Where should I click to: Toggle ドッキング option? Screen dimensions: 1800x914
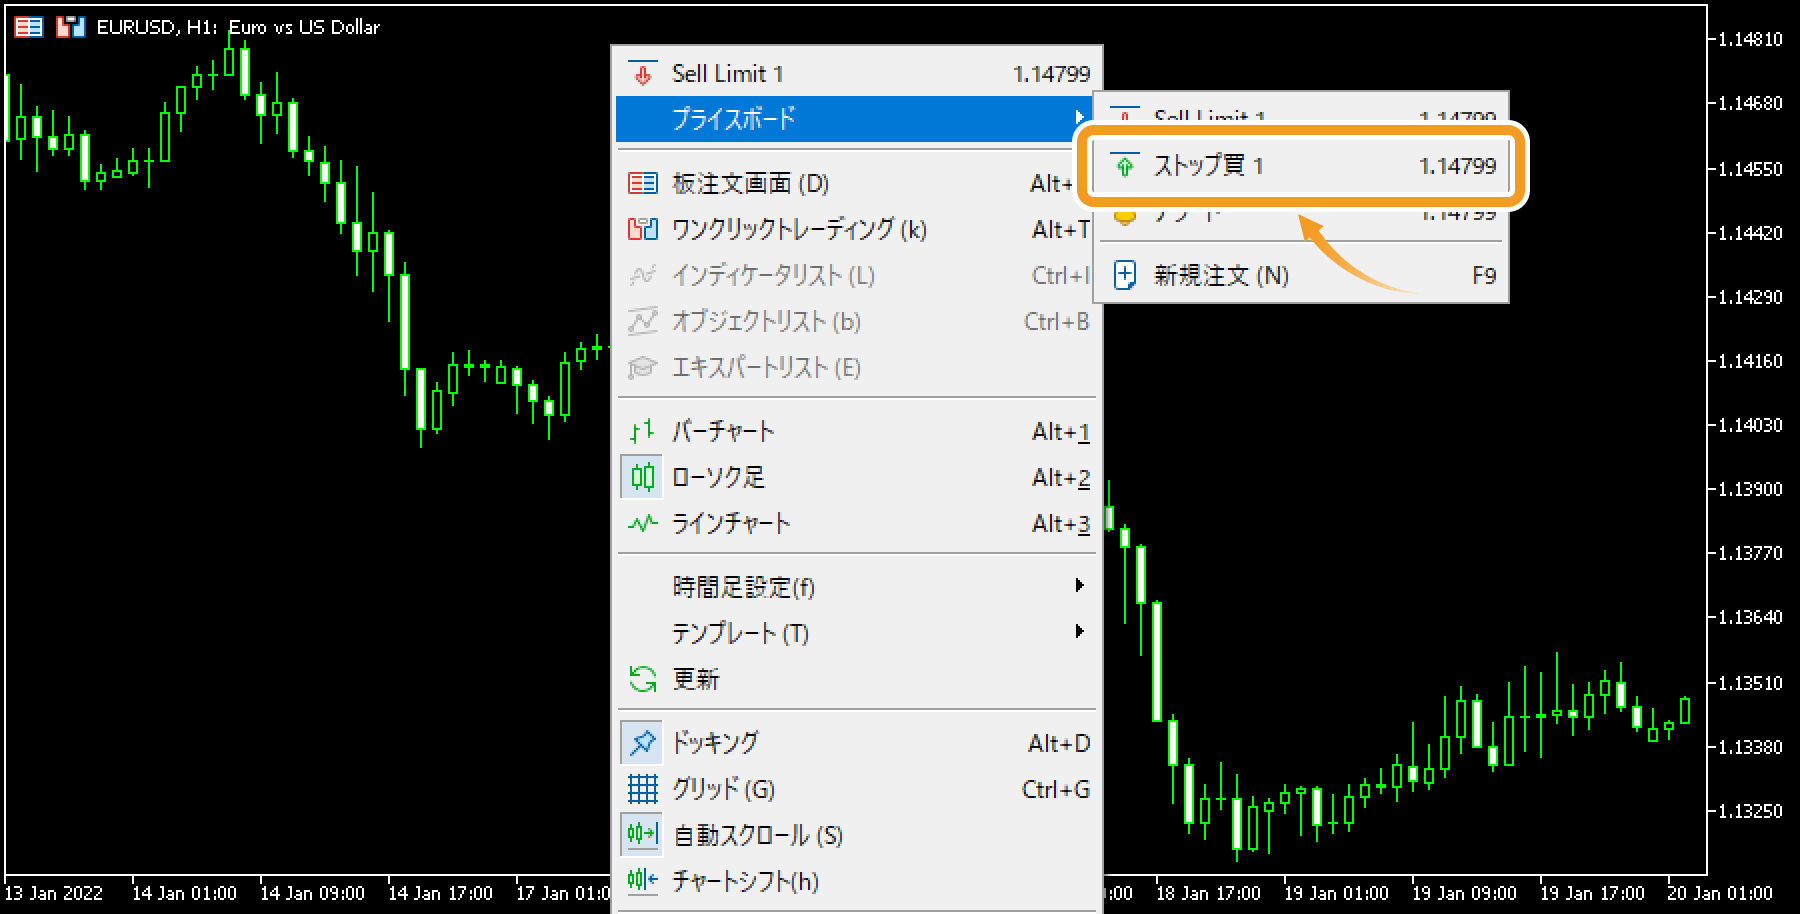[x=857, y=742]
